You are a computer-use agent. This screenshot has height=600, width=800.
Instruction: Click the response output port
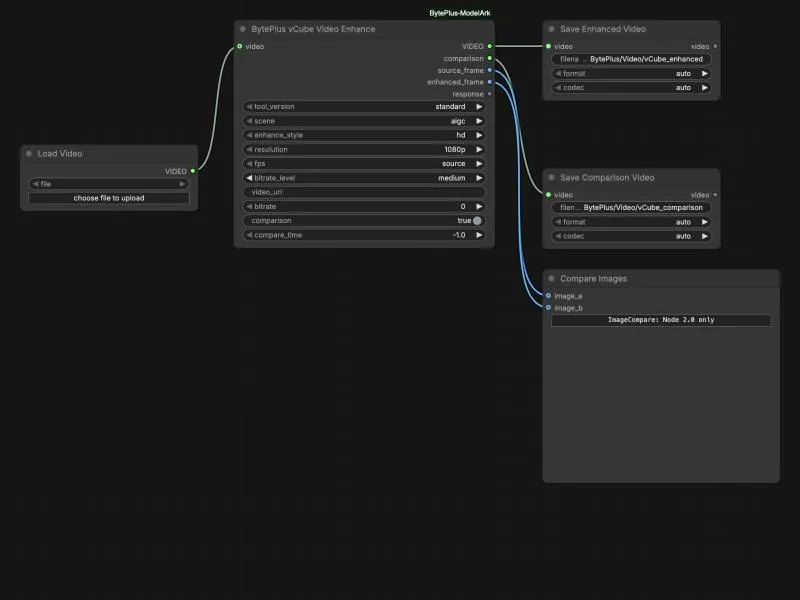[490, 94]
